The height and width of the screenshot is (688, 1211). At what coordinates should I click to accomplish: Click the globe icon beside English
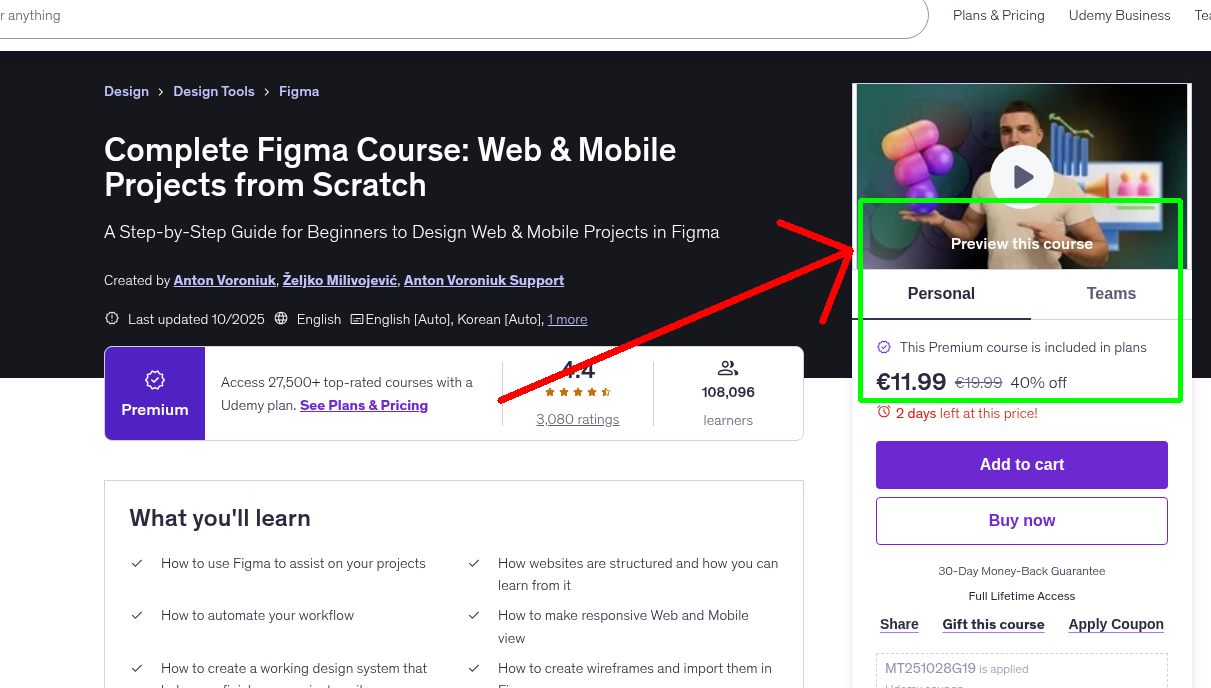coord(282,318)
